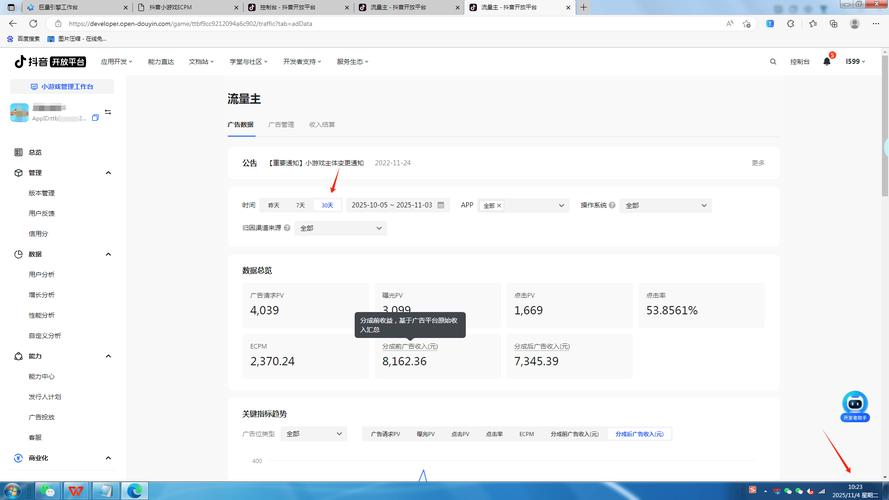Select 昨天 time range
This screenshot has height=500, width=889.
[274, 205]
